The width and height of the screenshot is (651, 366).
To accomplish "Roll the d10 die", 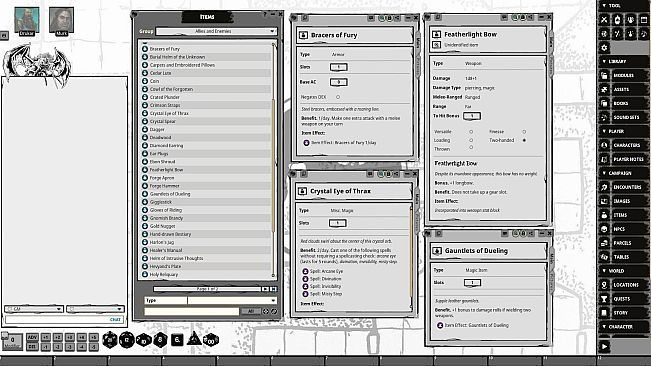I will tap(144, 340).
